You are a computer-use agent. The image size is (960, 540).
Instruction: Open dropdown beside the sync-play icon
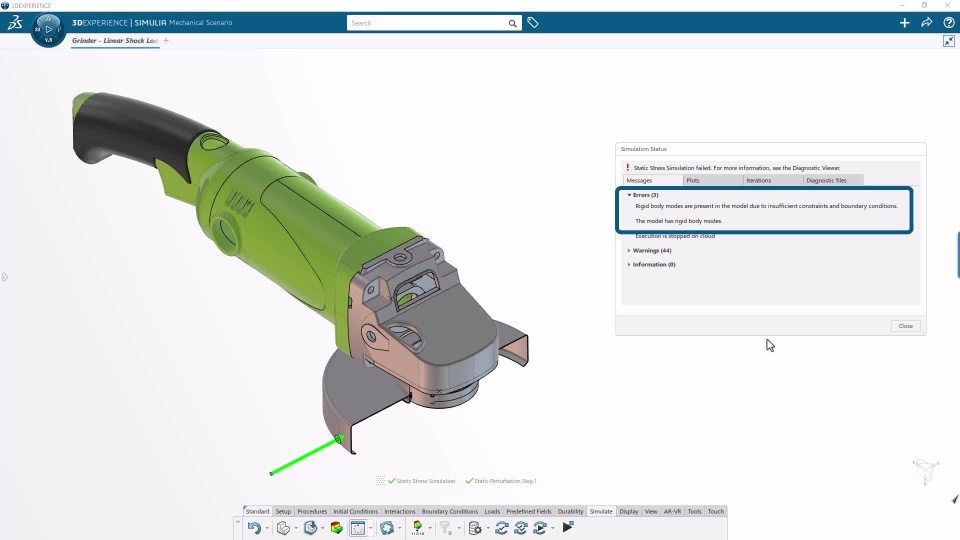click(x=552, y=528)
